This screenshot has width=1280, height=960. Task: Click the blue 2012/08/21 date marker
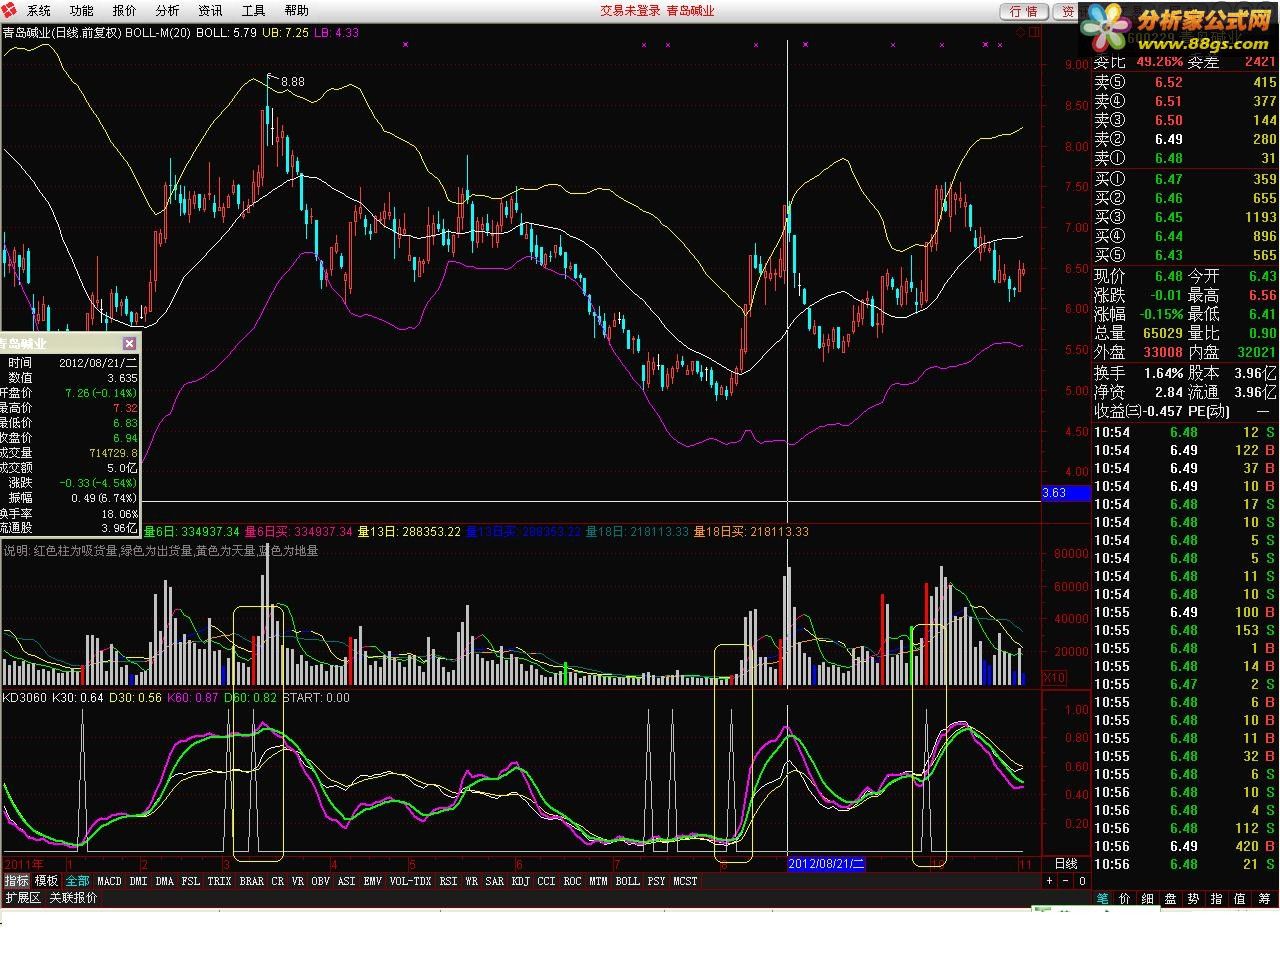coord(826,863)
